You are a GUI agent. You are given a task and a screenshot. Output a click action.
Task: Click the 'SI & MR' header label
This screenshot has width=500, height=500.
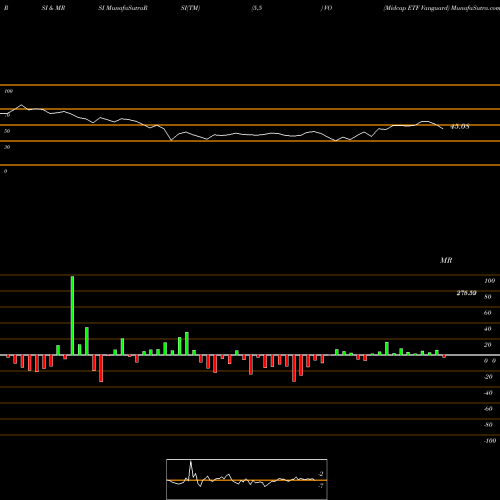coord(53,8)
